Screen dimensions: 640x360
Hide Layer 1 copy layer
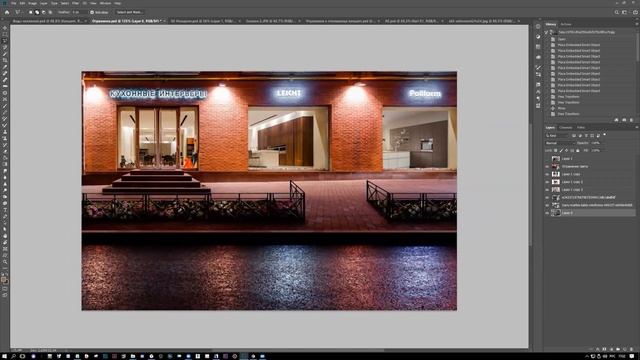(547, 174)
